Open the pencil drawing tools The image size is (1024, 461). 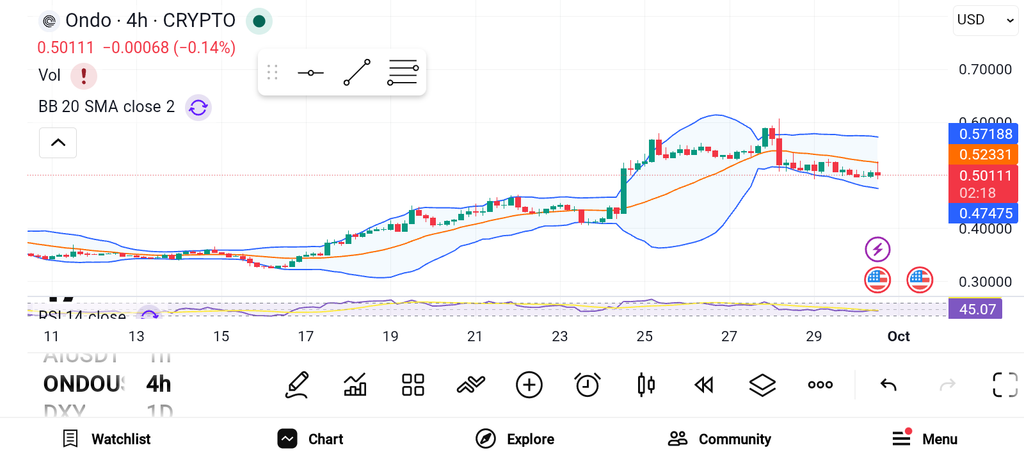point(296,385)
